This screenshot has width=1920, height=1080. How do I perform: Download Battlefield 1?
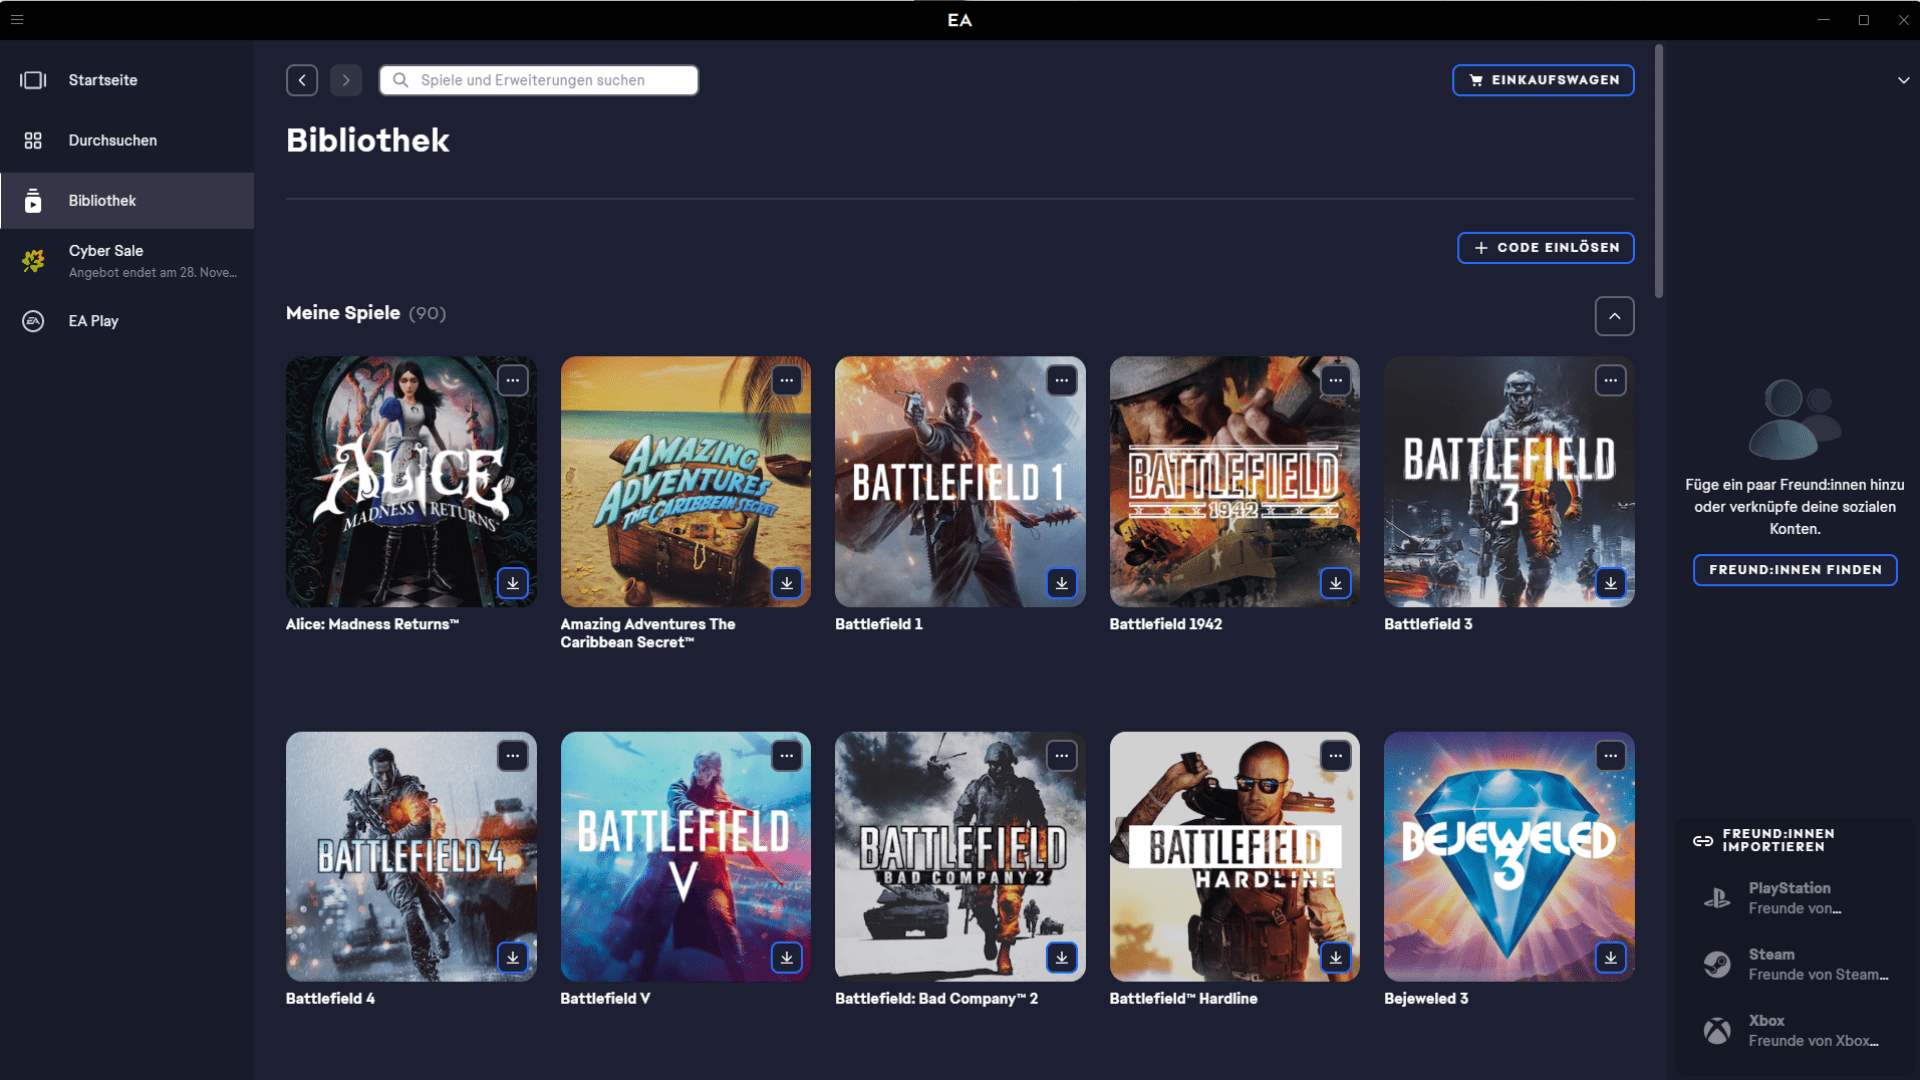point(1062,583)
